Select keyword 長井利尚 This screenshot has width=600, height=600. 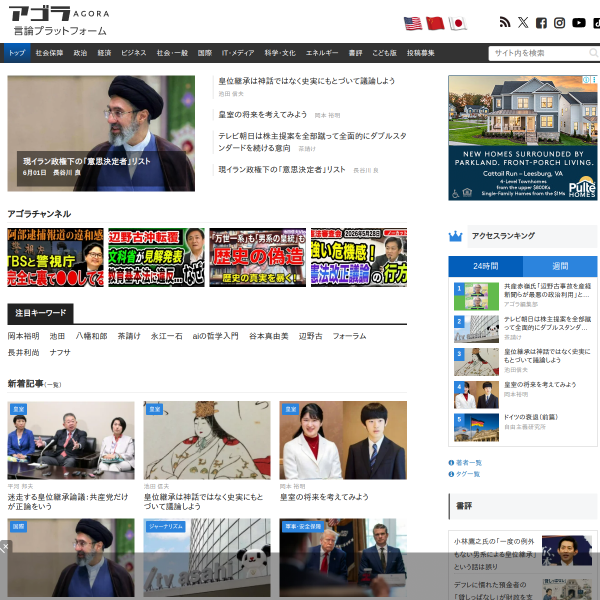(x=23, y=352)
